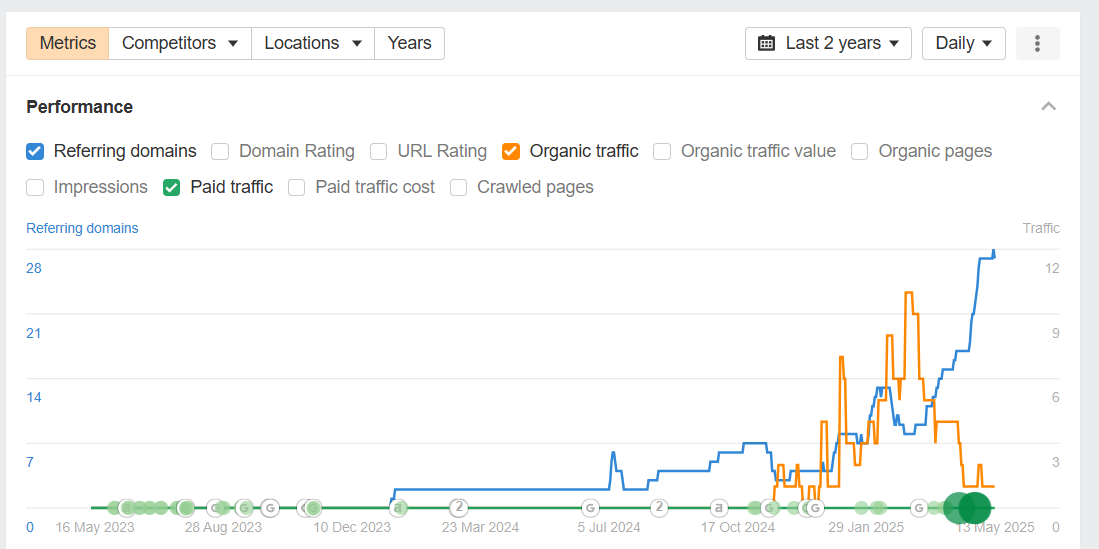1099x549 pixels.
Task: Uncheck the Referring domains checkbox
Action: (34, 151)
